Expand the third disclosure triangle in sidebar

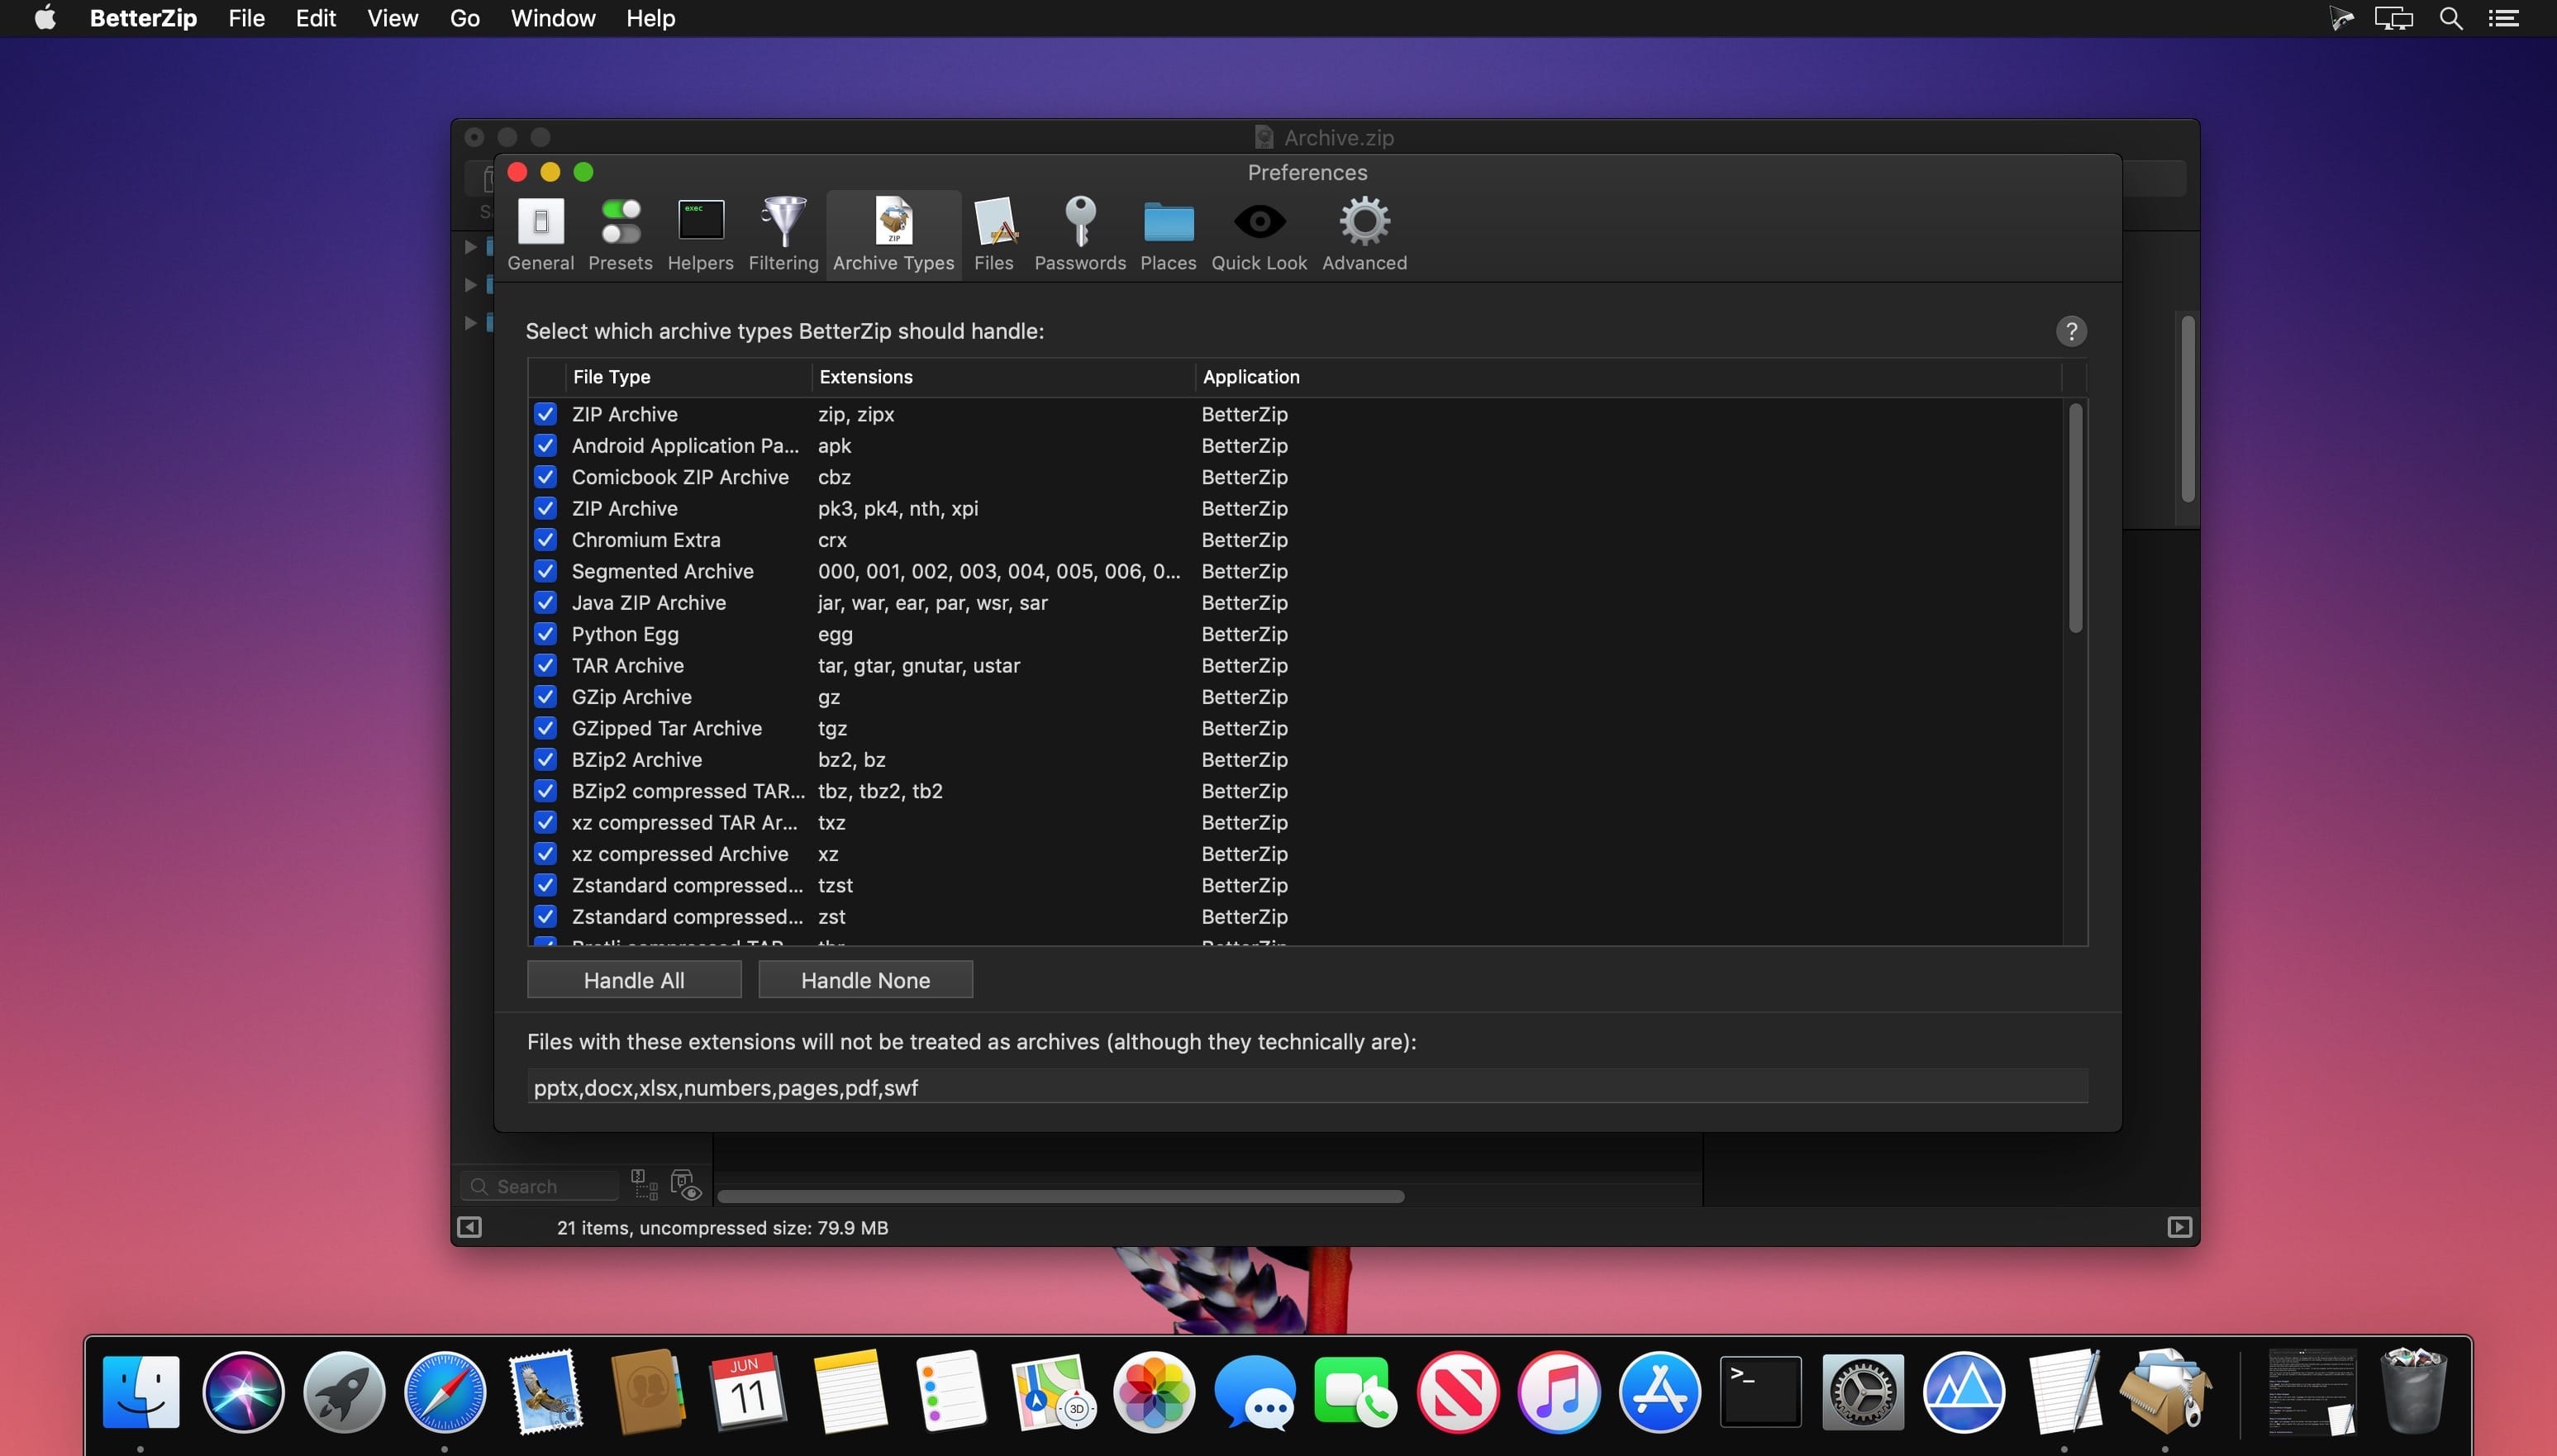470,323
